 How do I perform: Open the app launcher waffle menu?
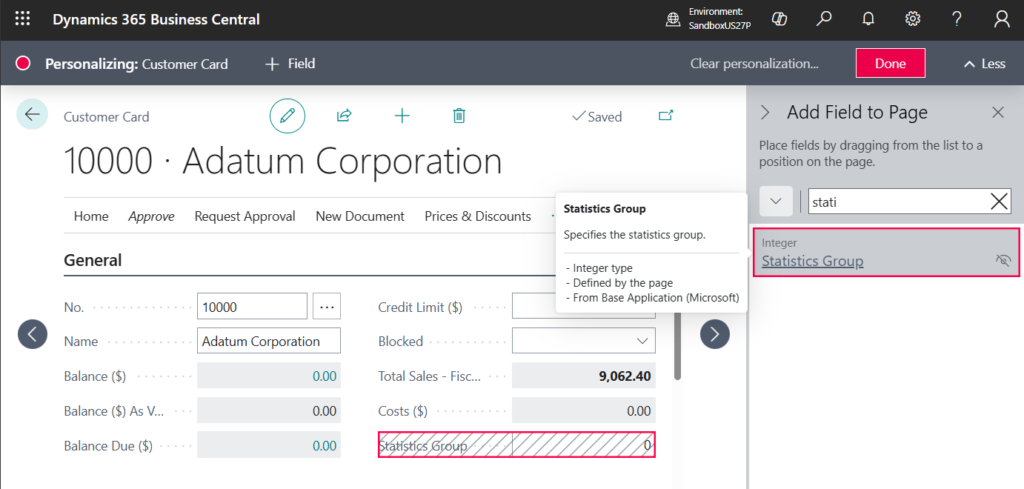(22, 19)
